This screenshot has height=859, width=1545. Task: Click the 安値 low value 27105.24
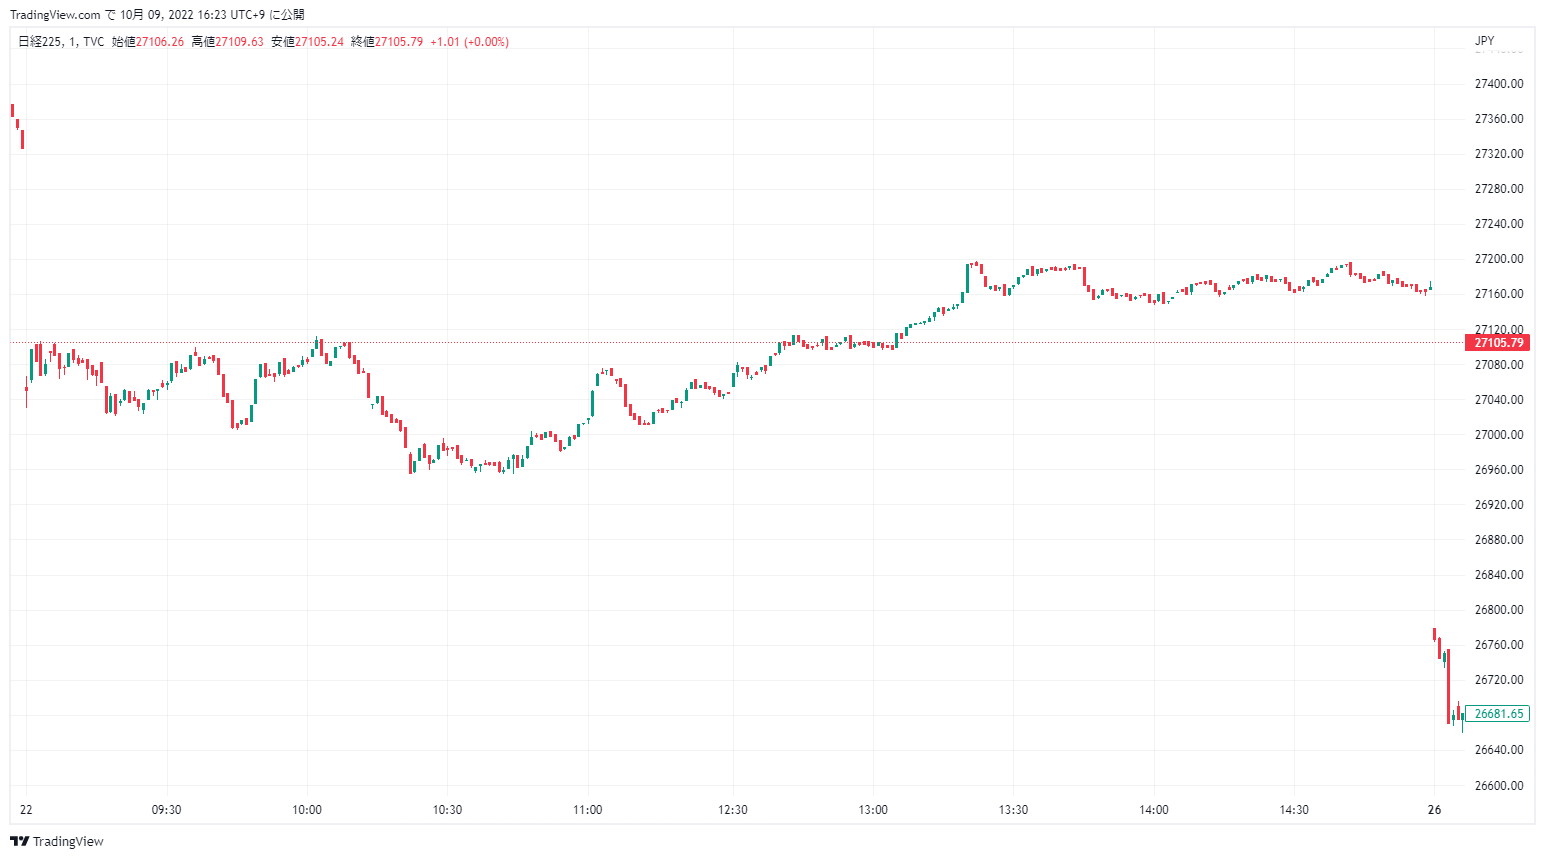[319, 42]
